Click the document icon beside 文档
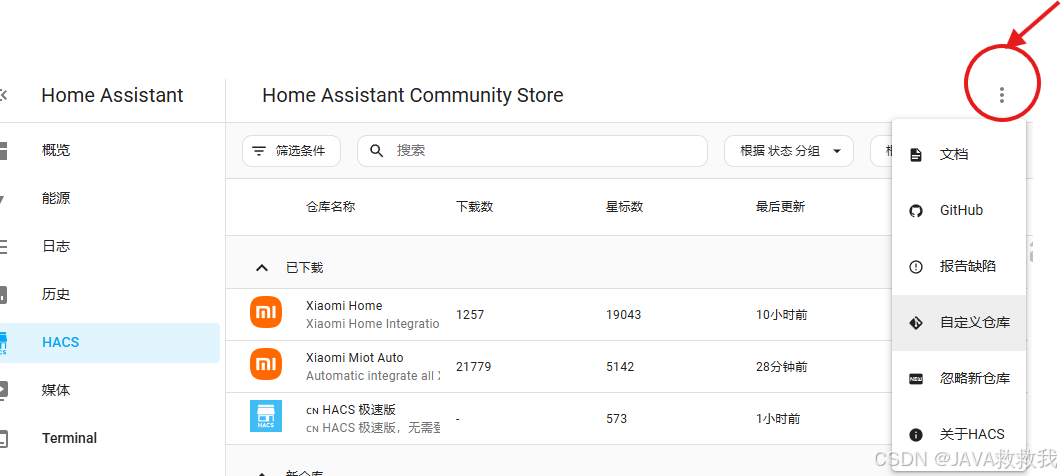 (x=916, y=155)
